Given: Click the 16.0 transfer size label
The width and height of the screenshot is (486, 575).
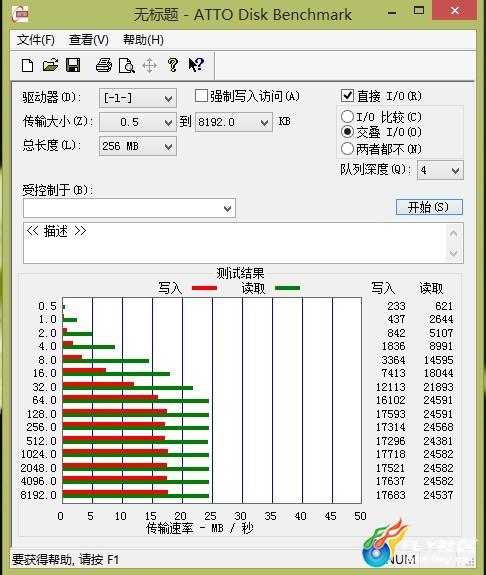Looking at the screenshot, I should point(44,373).
